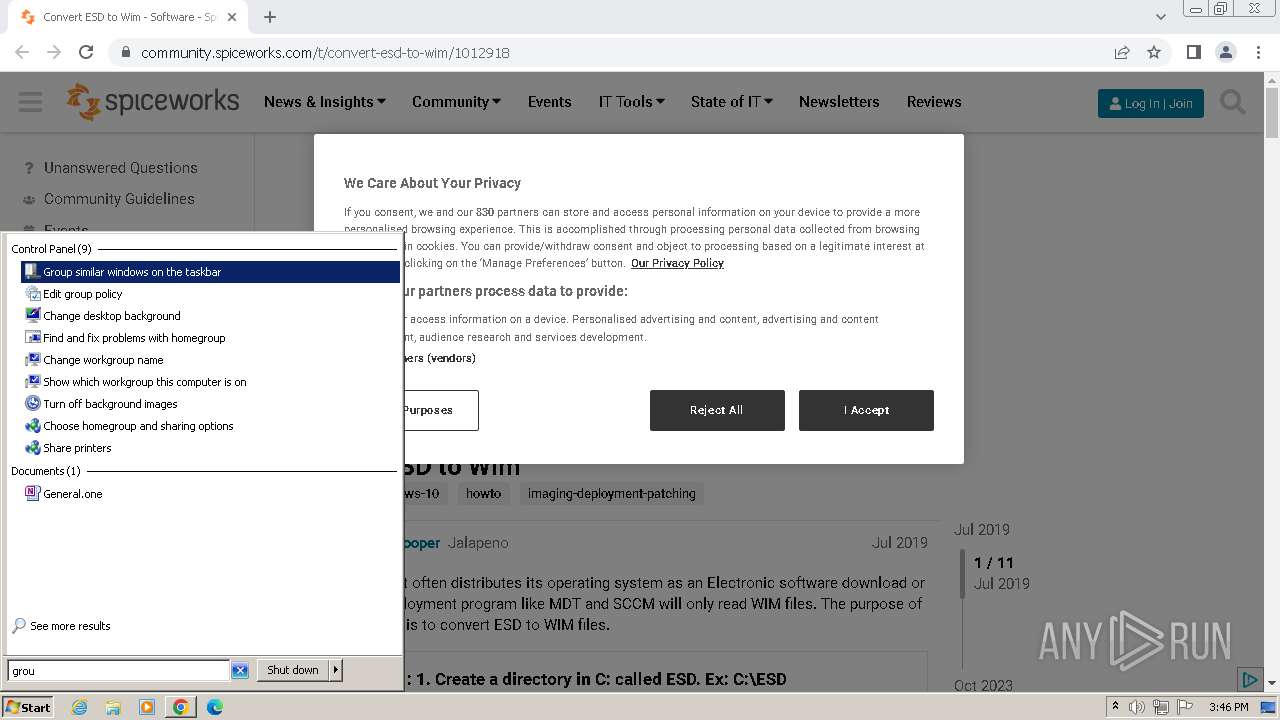Click the Shut down button
Screen dimensions: 1280x720
[x=293, y=670]
